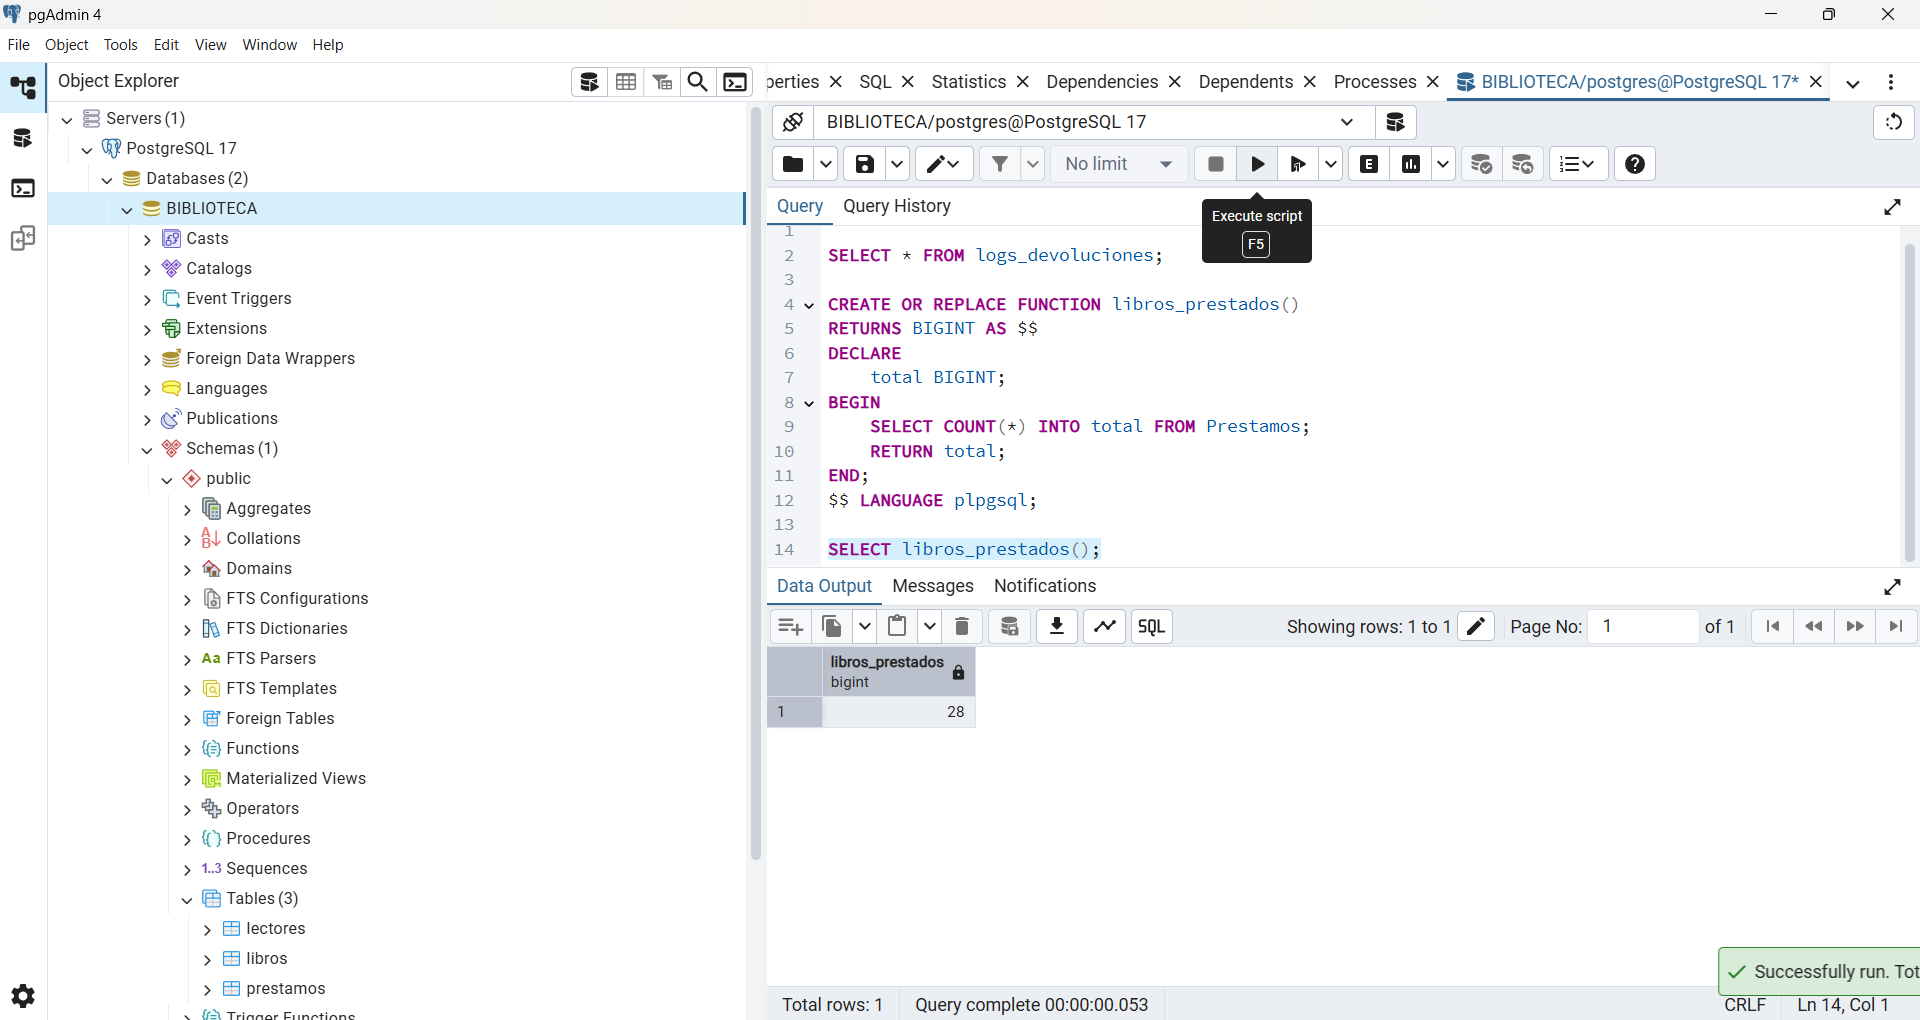Click the Page No input field
The width and height of the screenshot is (1920, 1020).
1643,626
